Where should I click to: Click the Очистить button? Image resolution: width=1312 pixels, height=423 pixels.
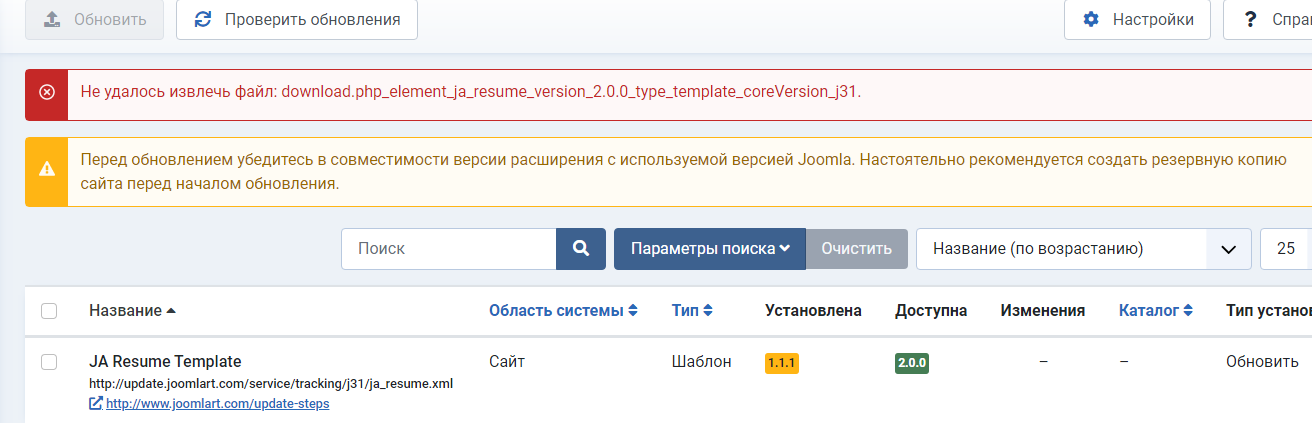click(857, 249)
